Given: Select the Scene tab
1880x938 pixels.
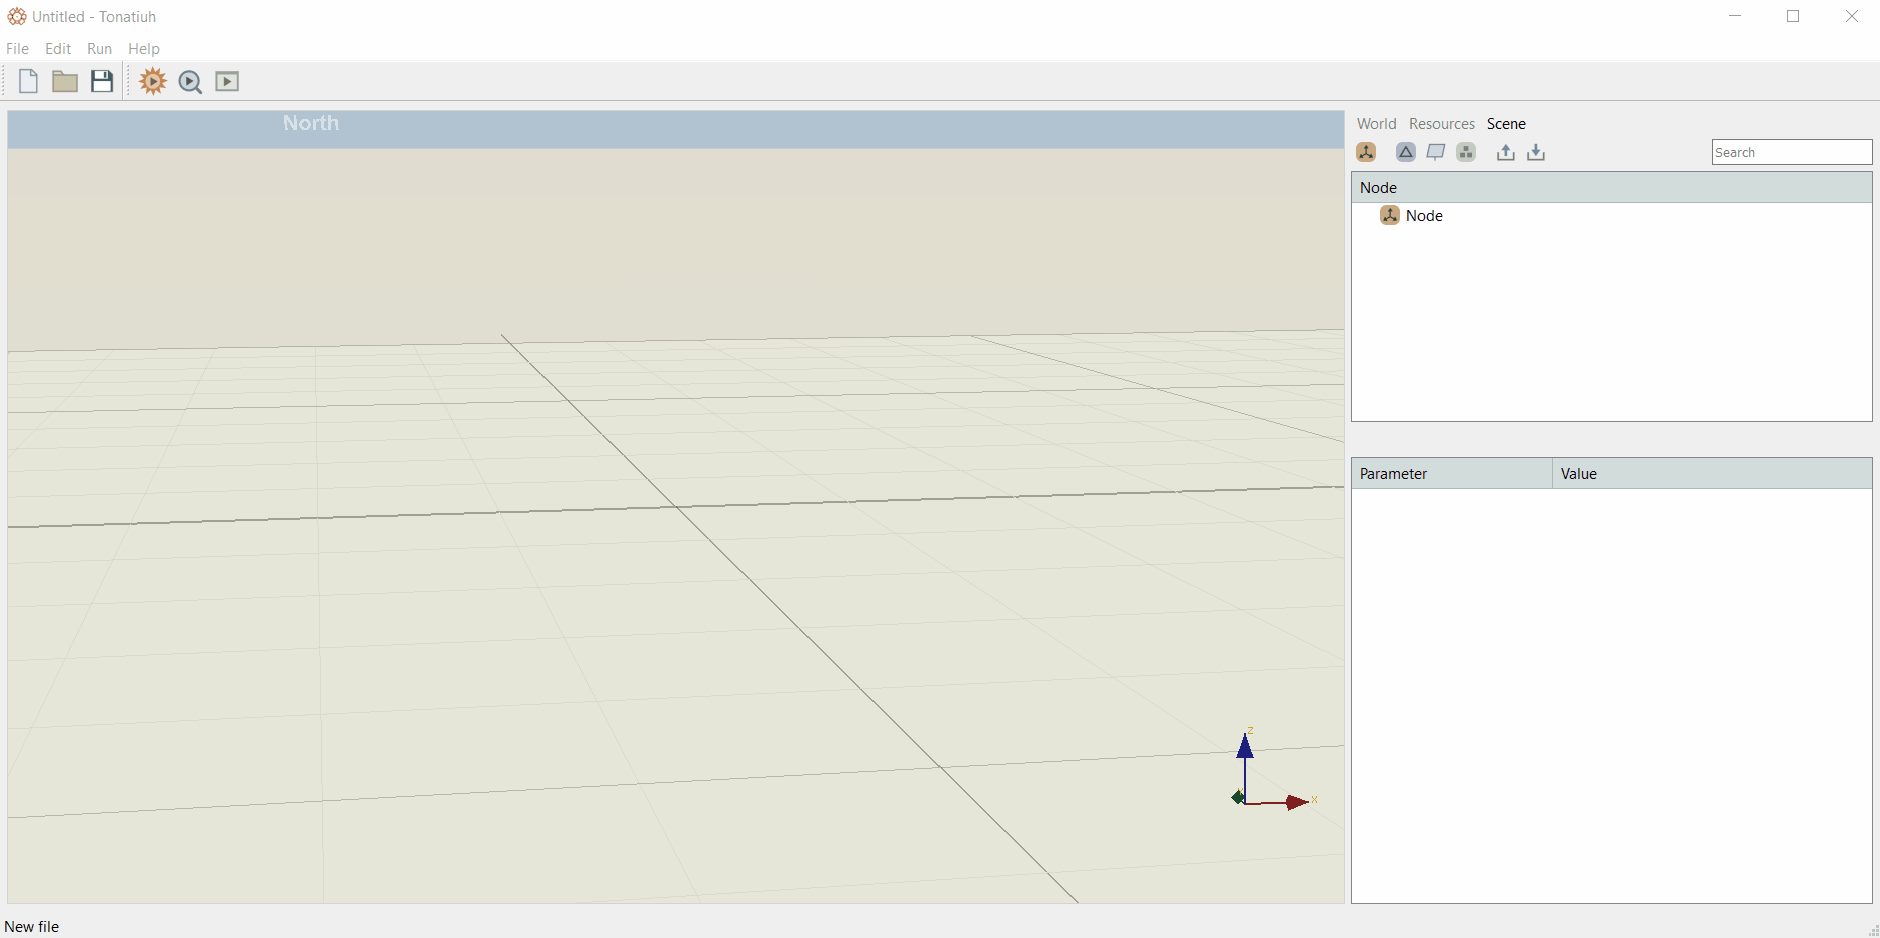Looking at the screenshot, I should tap(1506, 124).
